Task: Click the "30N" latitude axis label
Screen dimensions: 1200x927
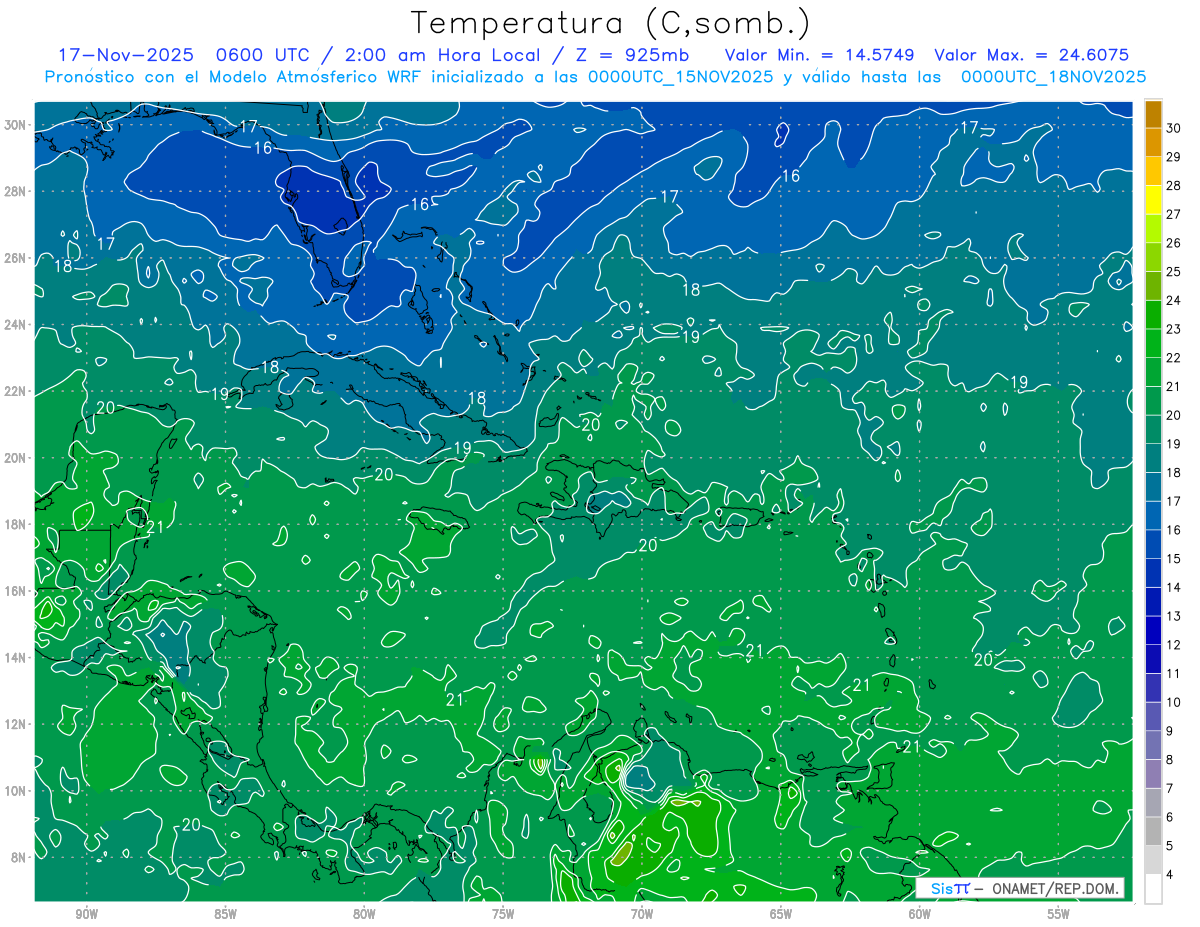Action: pos(14,125)
